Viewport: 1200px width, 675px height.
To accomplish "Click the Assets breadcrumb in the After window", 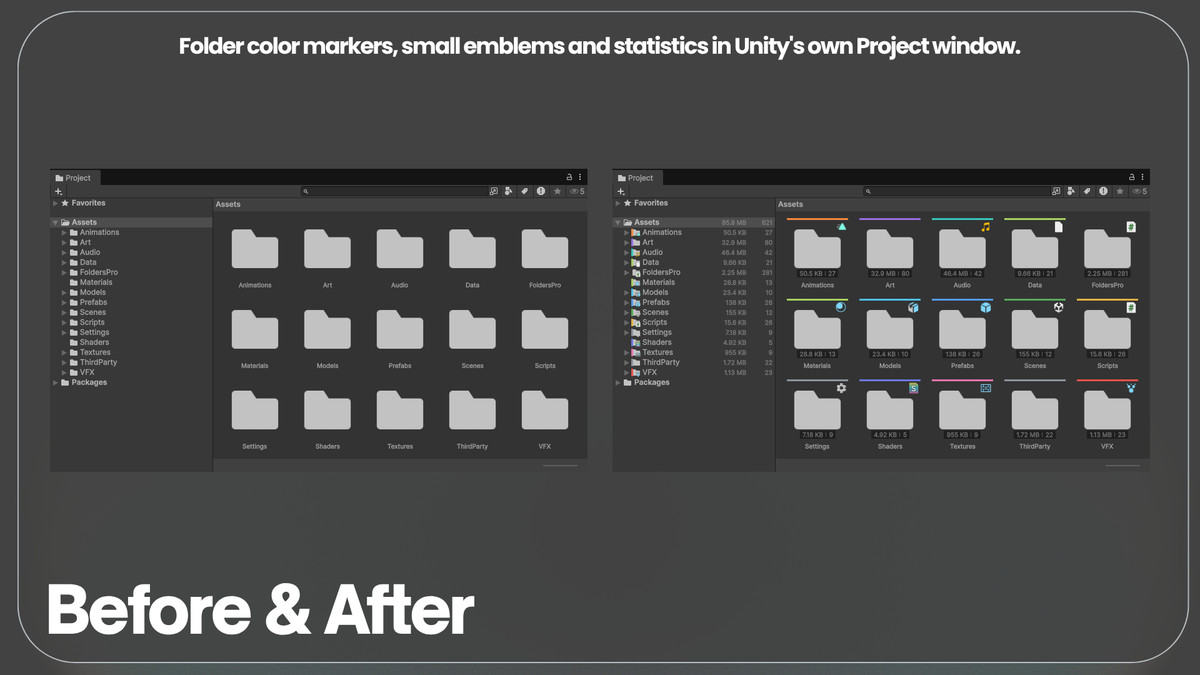I will [x=791, y=204].
